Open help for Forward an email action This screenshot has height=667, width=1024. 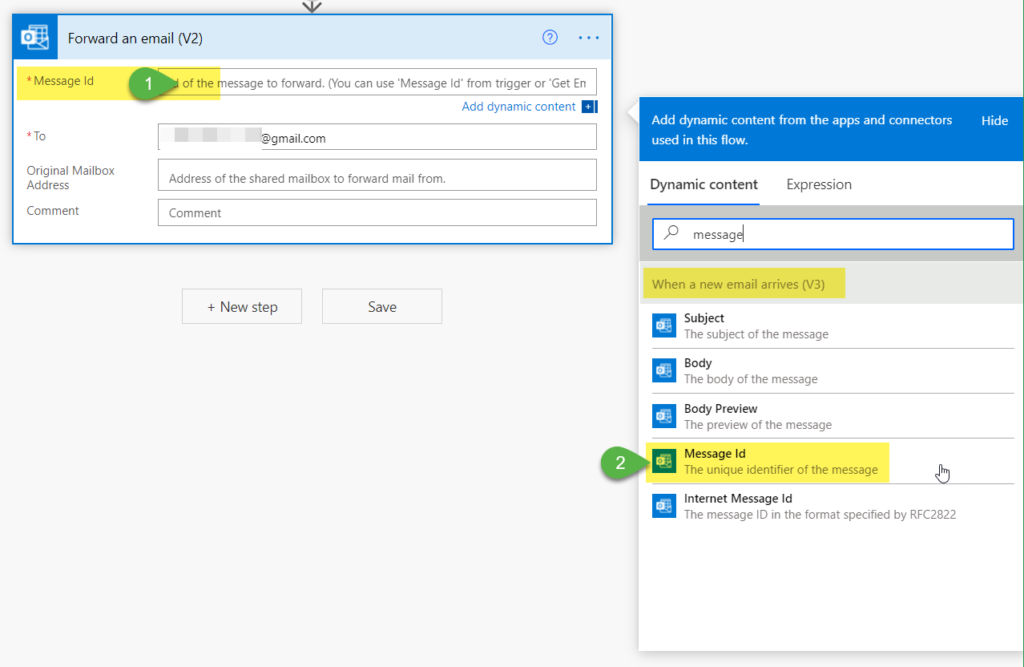click(x=550, y=37)
